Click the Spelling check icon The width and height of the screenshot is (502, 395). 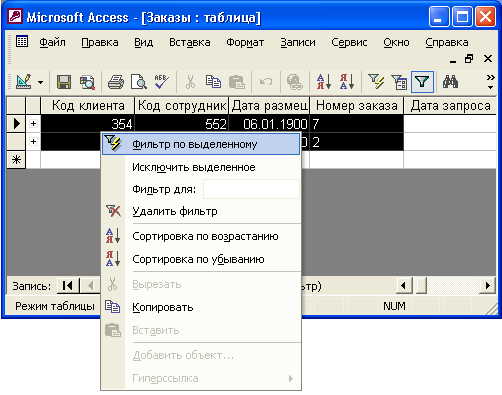(x=162, y=82)
